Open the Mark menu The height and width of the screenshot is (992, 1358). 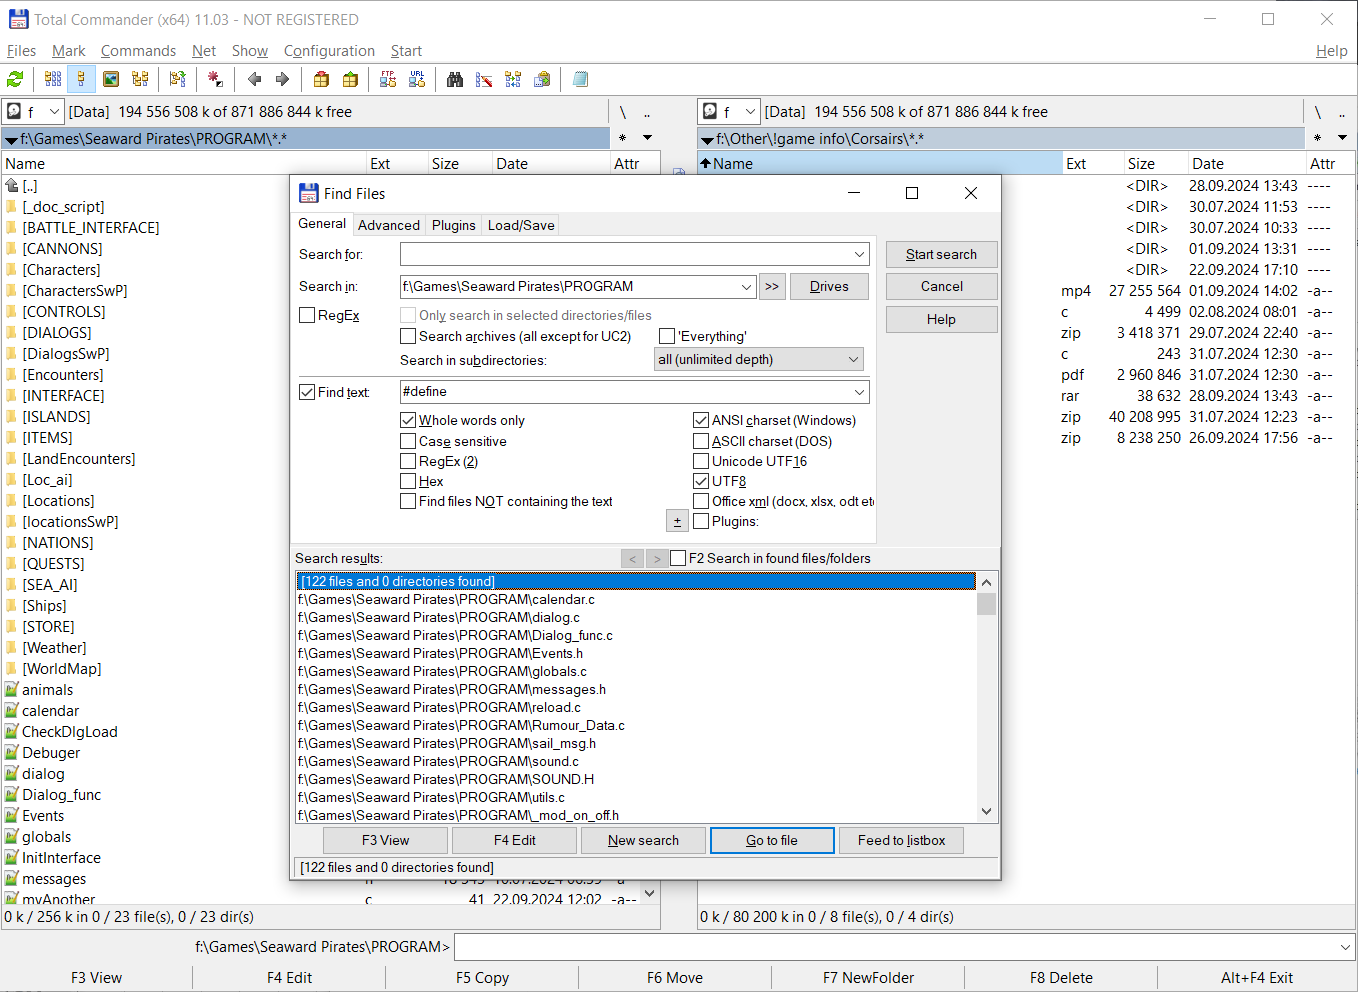tap(68, 51)
